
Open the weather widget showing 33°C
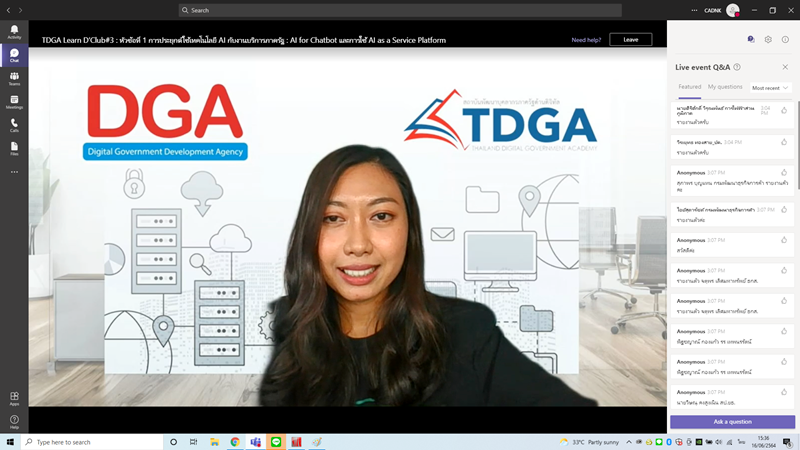(588, 442)
